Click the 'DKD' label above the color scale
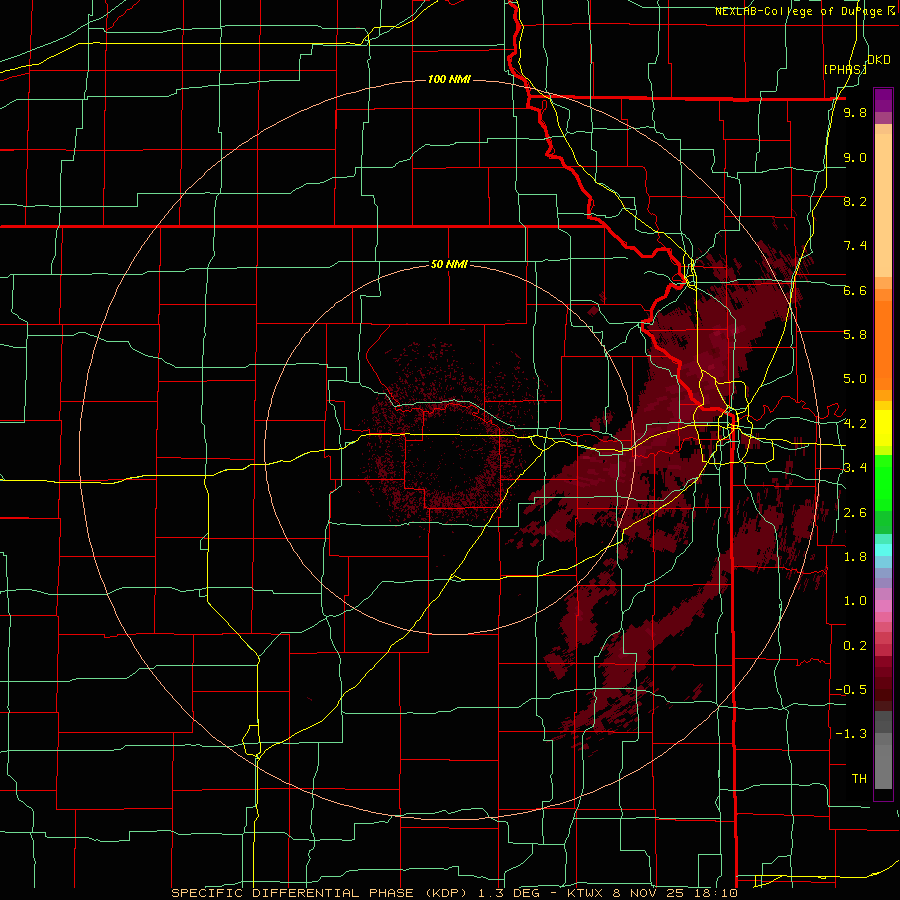 tap(879, 60)
